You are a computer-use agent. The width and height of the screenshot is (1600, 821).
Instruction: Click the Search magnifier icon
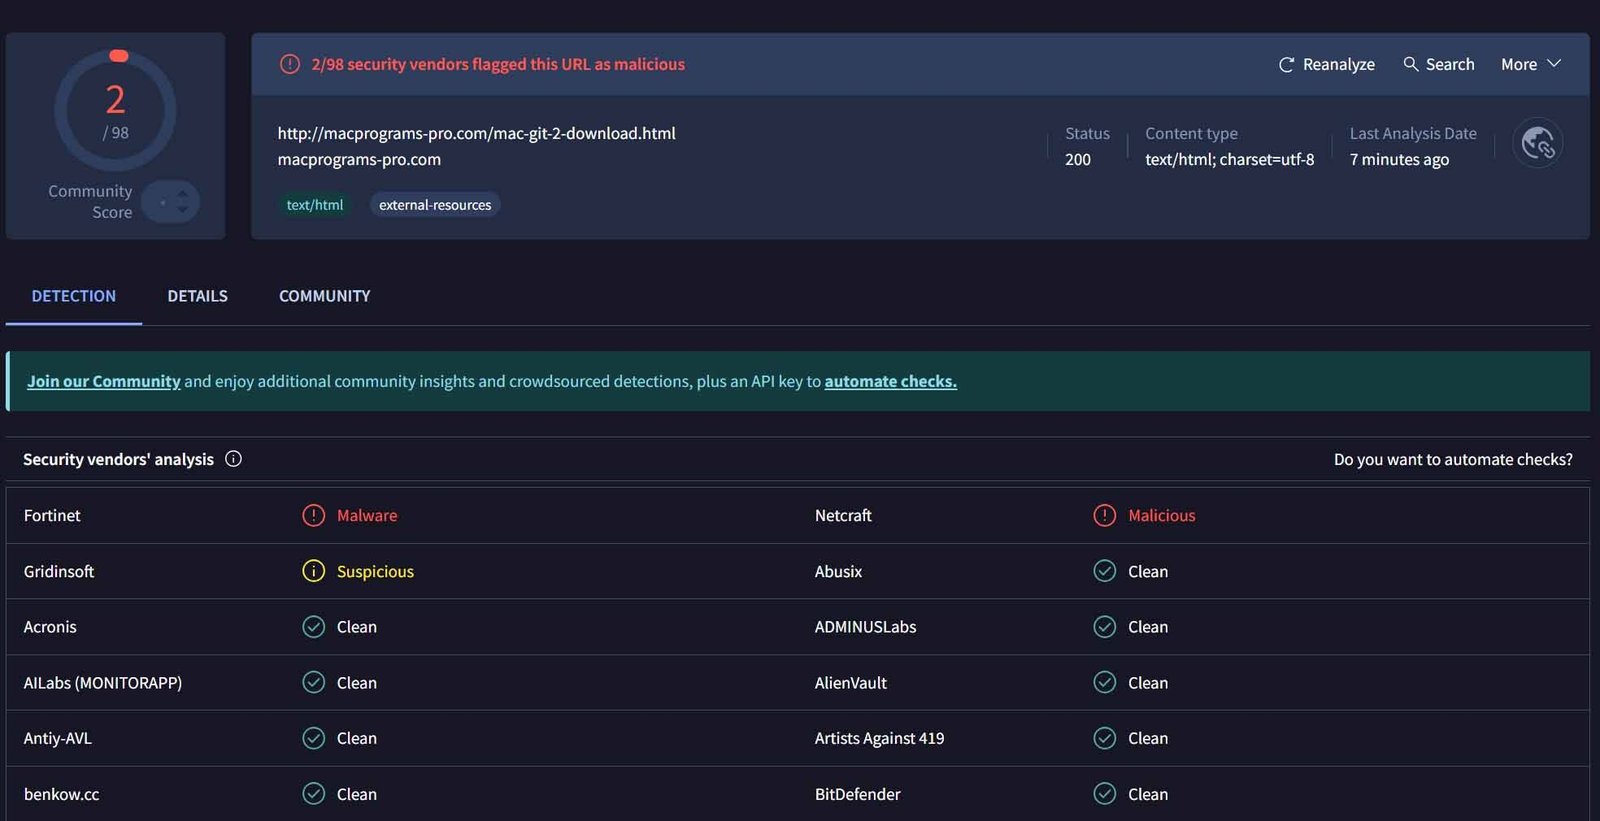1411,64
